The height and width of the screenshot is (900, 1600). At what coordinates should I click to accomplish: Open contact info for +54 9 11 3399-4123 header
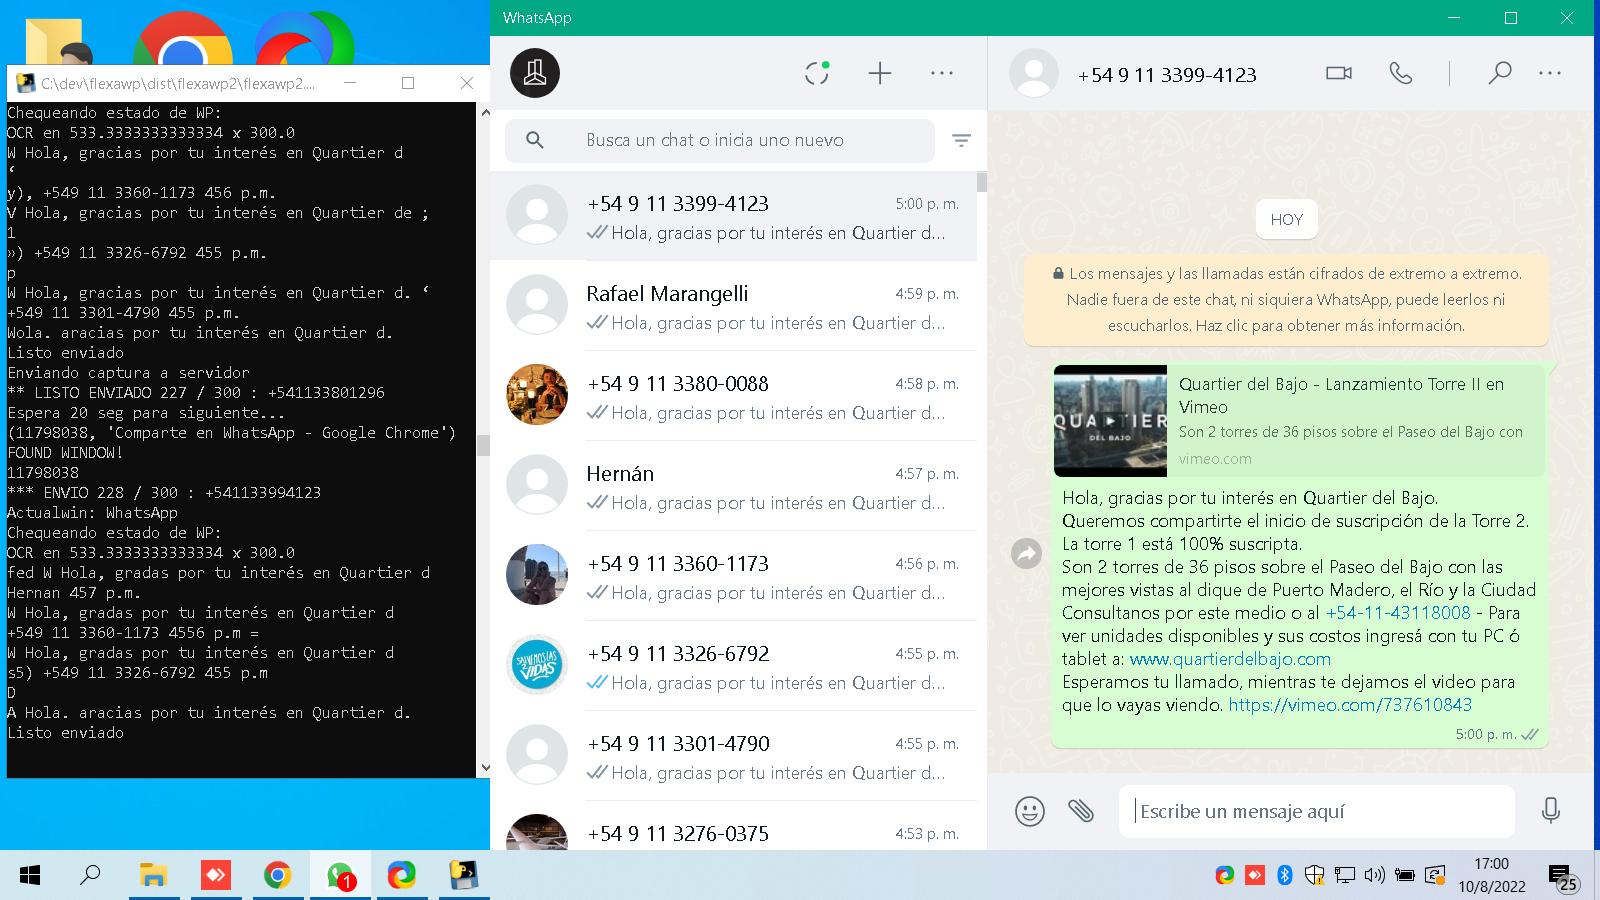(x=1167, y=75)
